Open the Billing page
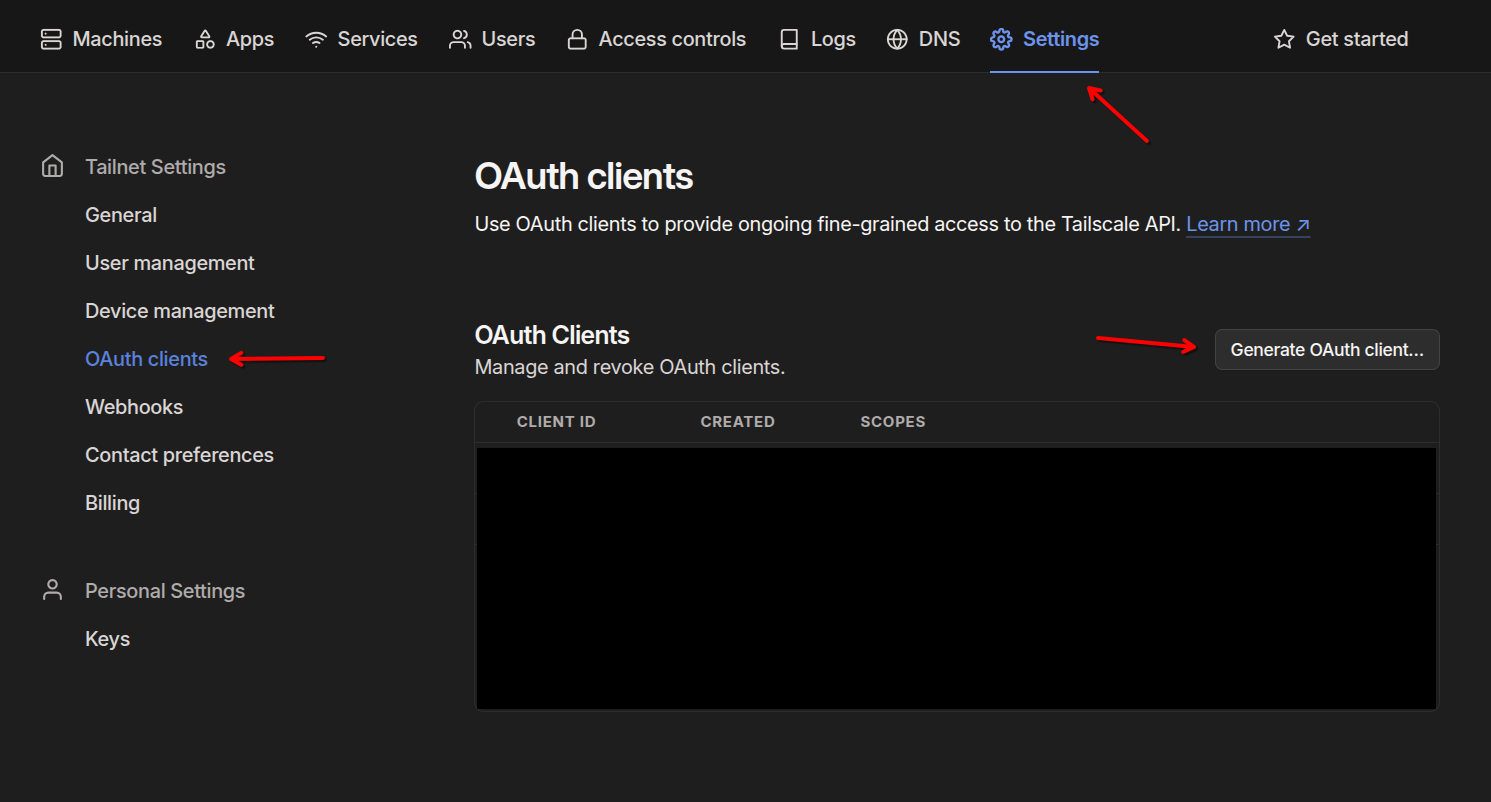Screen dimensions: 1491x802 (x=112, y=503)
